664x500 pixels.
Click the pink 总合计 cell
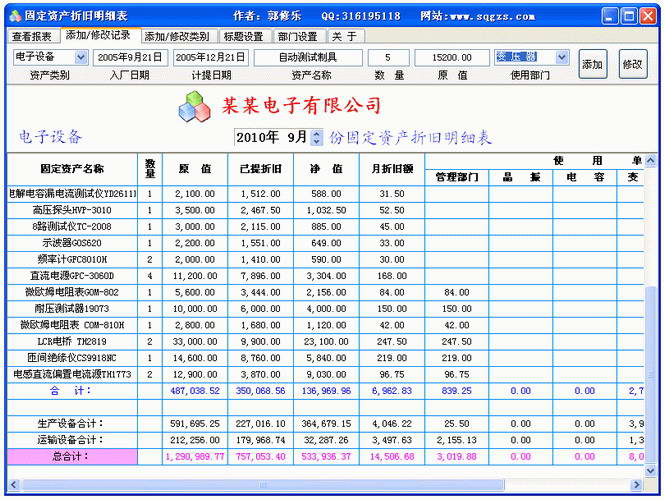(72, 457)
